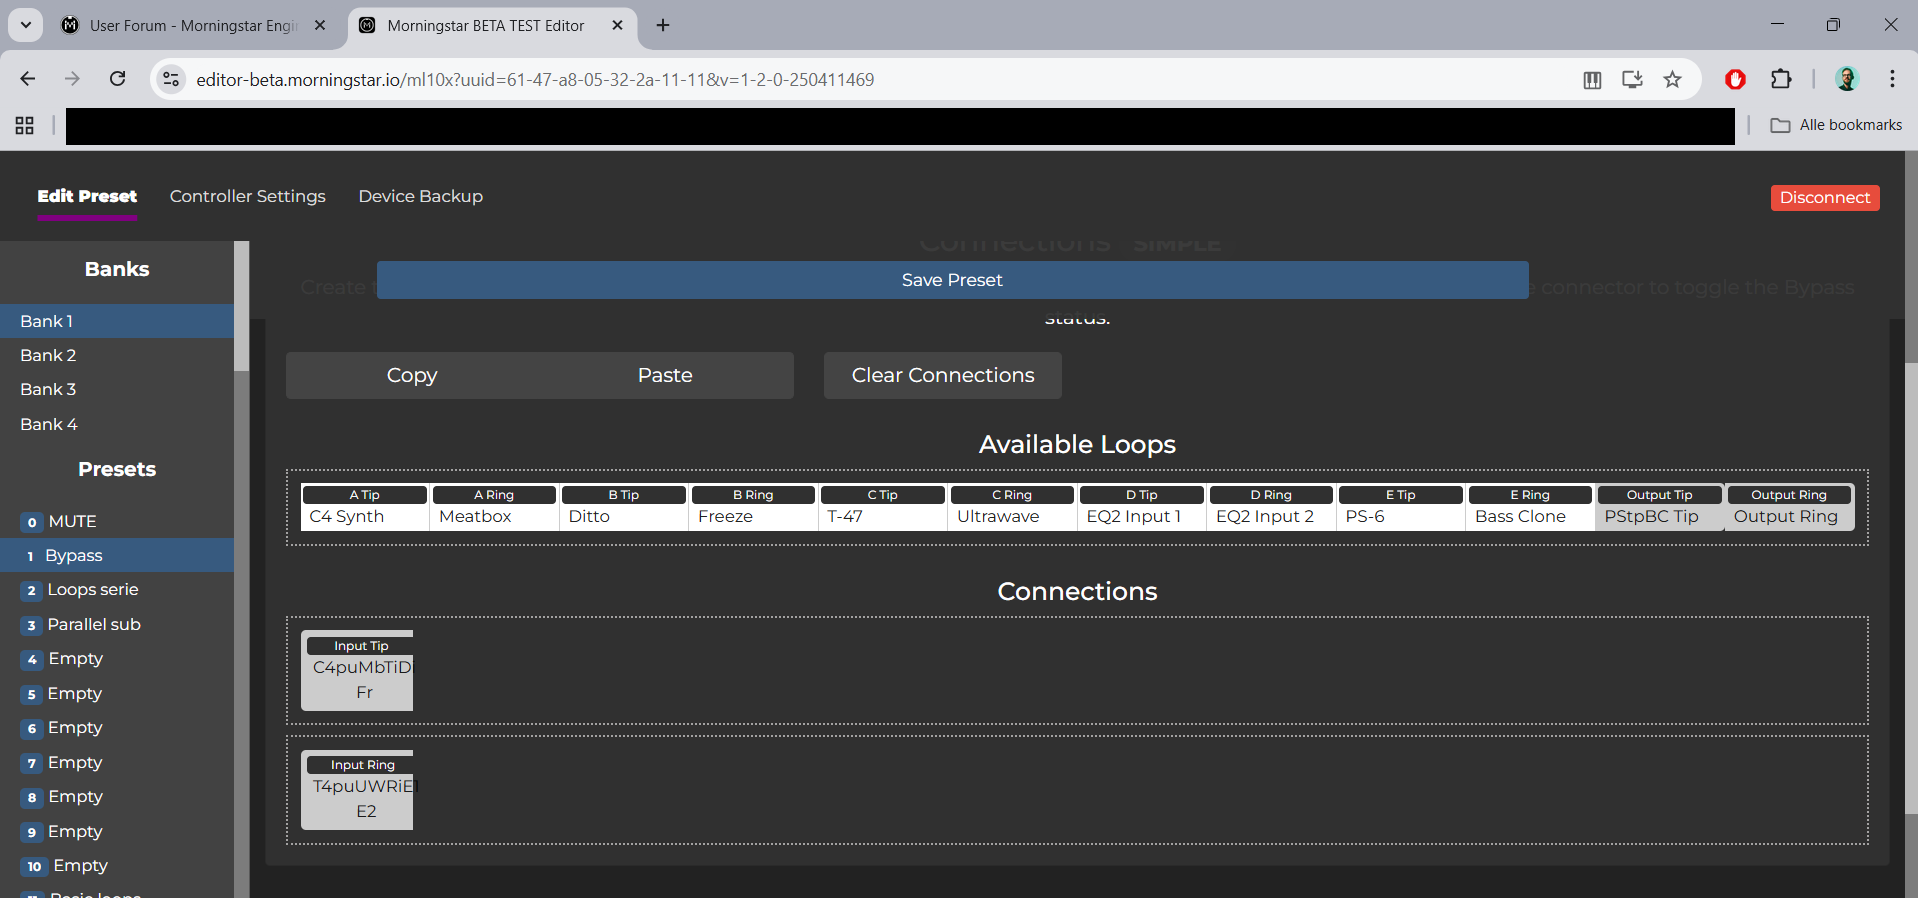Select preset 1 Bypass

[x=117, y=555]
